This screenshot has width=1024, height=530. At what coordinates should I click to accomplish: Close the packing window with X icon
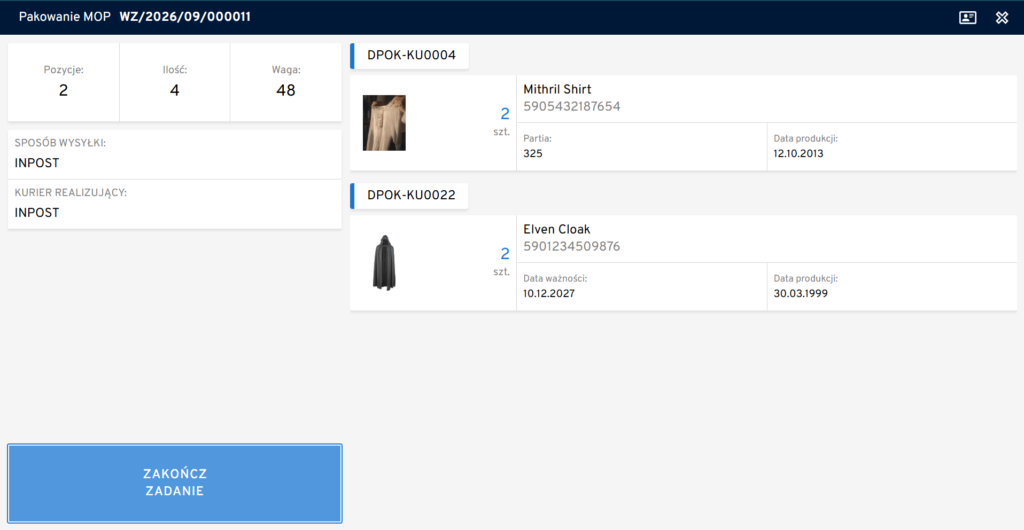[x=1002, y=18]
